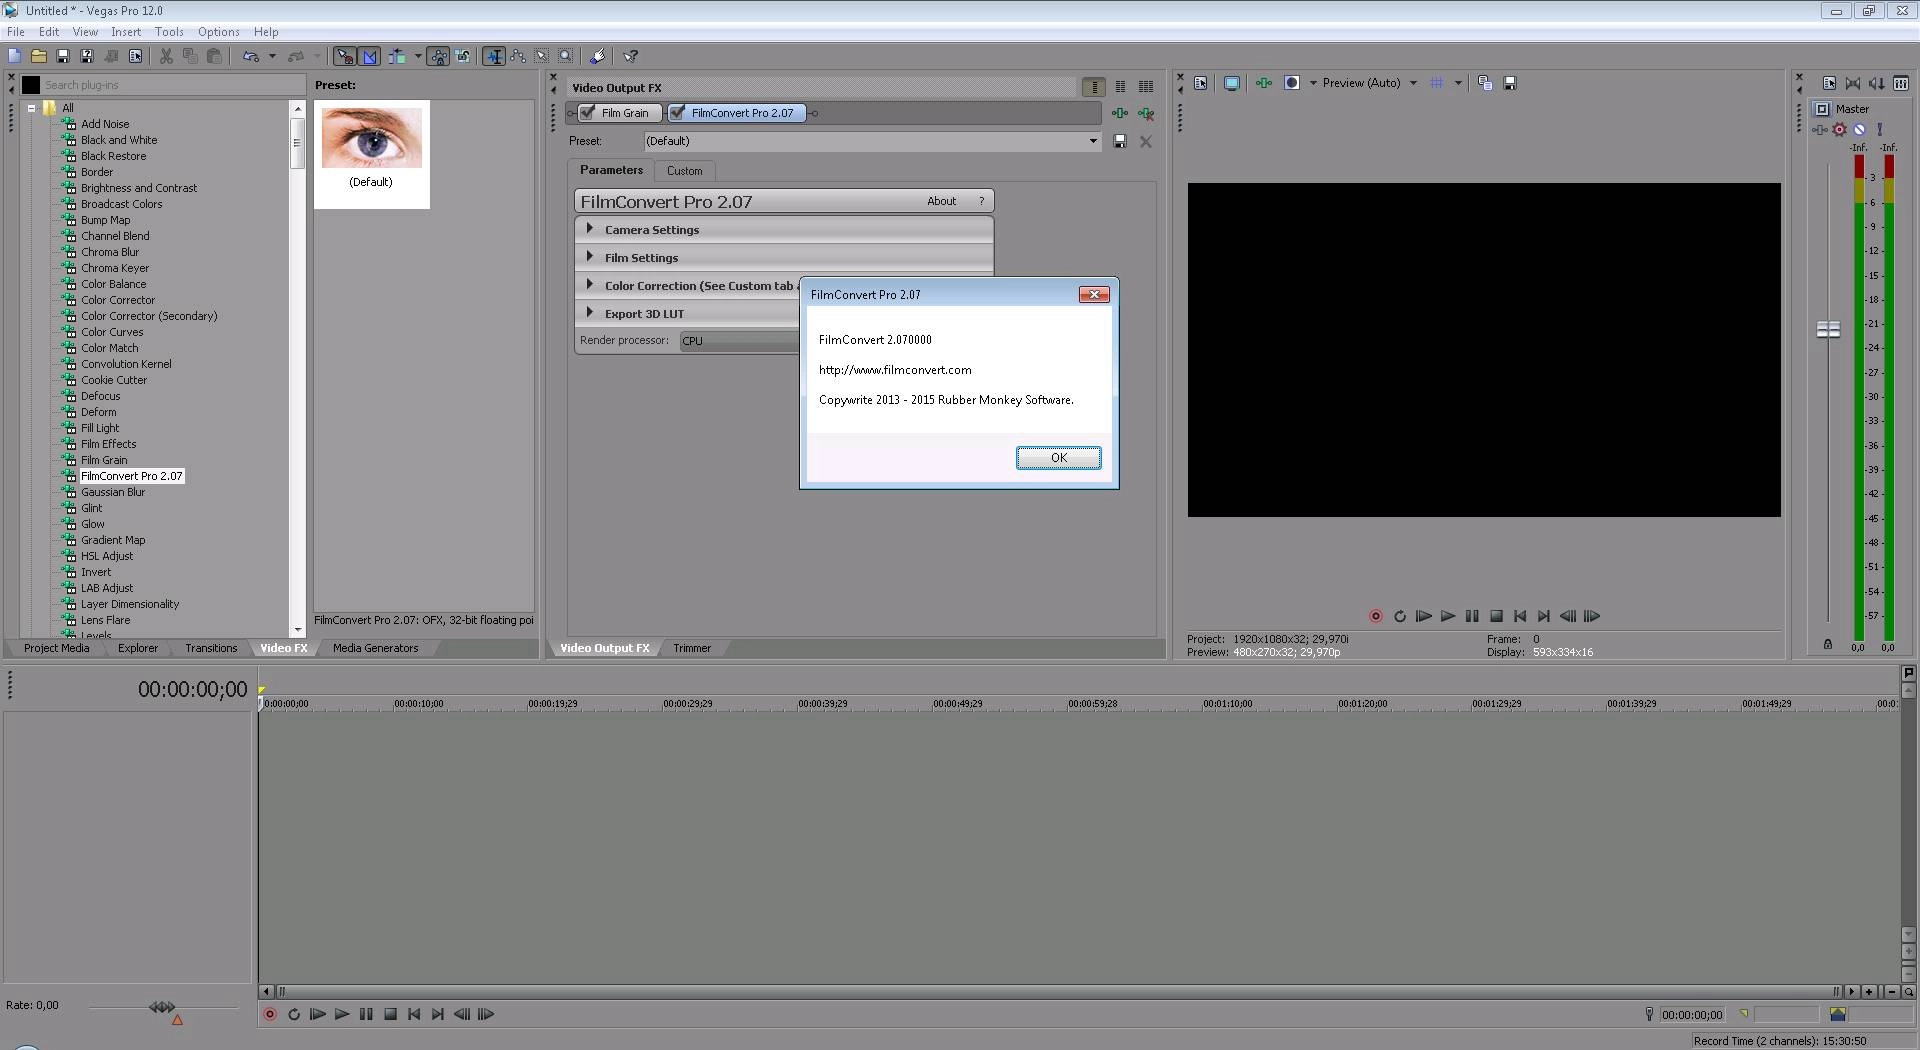
Task: Switch to the Parameters tab
Action: 611,170
